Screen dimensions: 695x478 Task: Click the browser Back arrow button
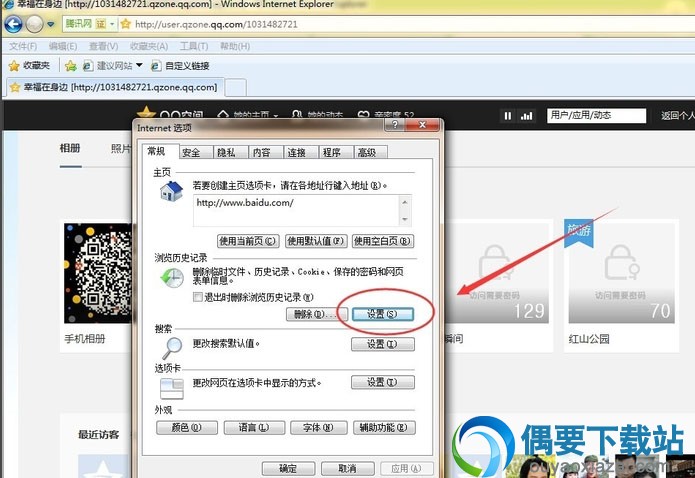click(13, 24)
